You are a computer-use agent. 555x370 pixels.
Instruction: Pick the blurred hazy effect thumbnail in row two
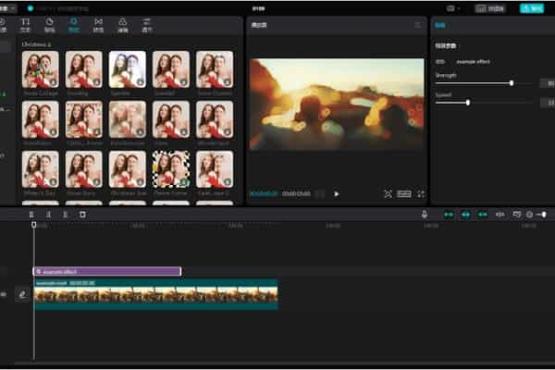click(x=127, y=119)
